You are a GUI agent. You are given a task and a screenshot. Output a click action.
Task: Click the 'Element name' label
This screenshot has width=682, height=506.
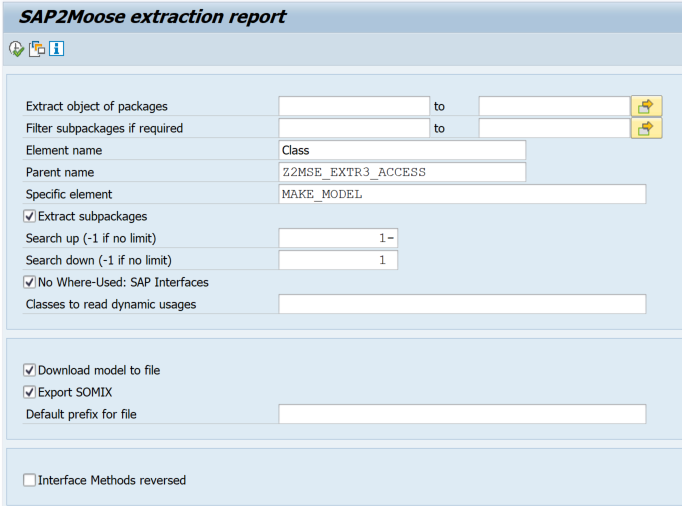(x=64, y=151)
